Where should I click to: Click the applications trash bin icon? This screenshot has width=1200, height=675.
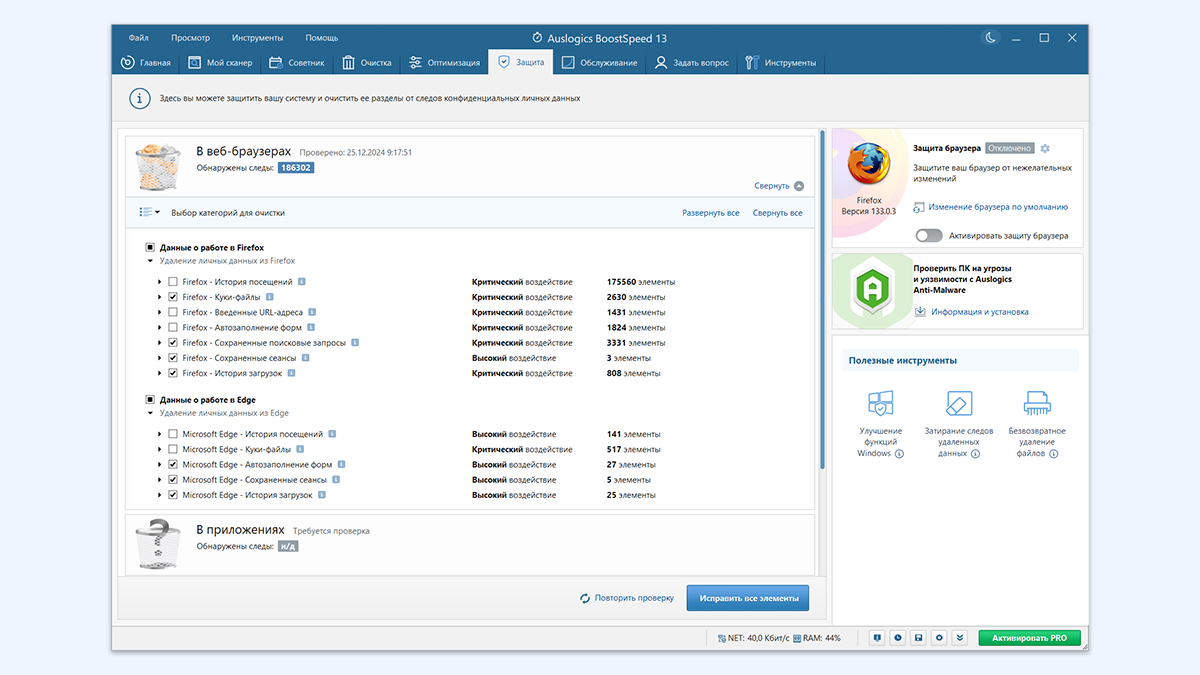pos(158,544)
